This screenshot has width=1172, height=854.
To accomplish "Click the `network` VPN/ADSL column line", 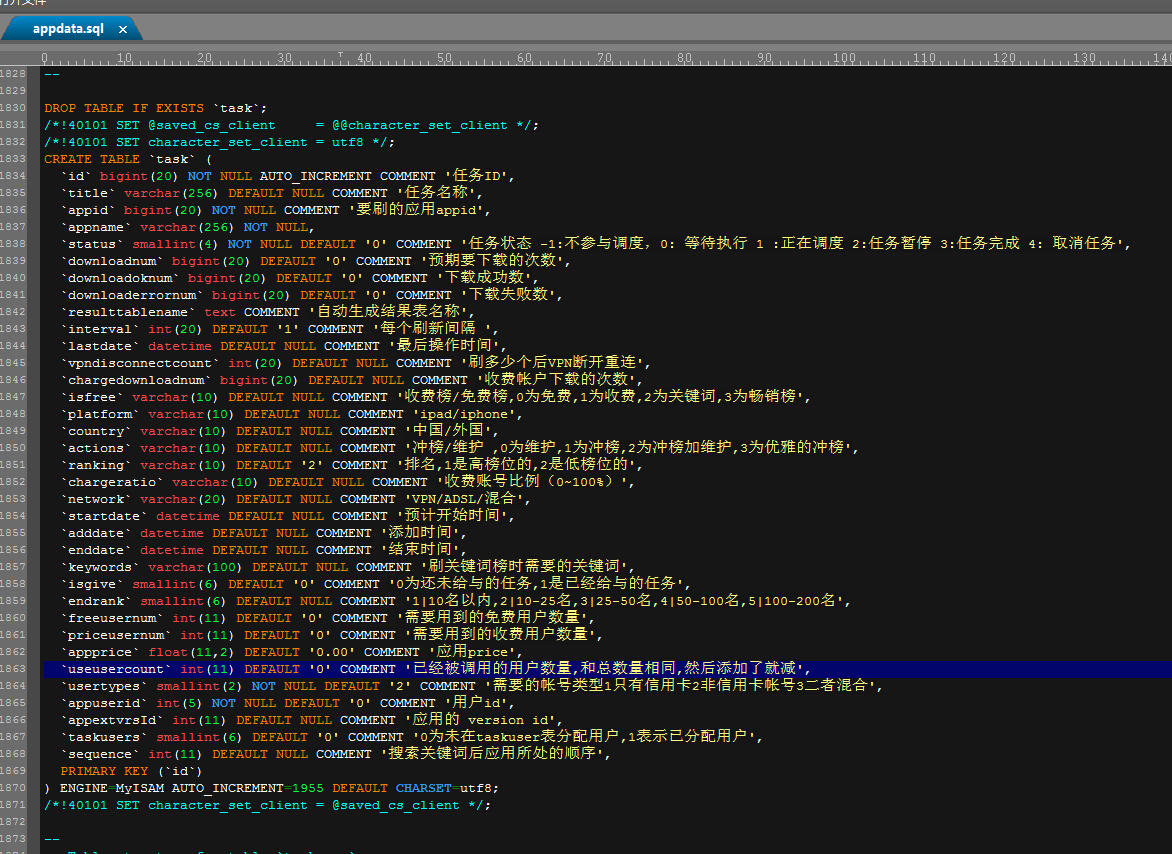I will 296,499.
